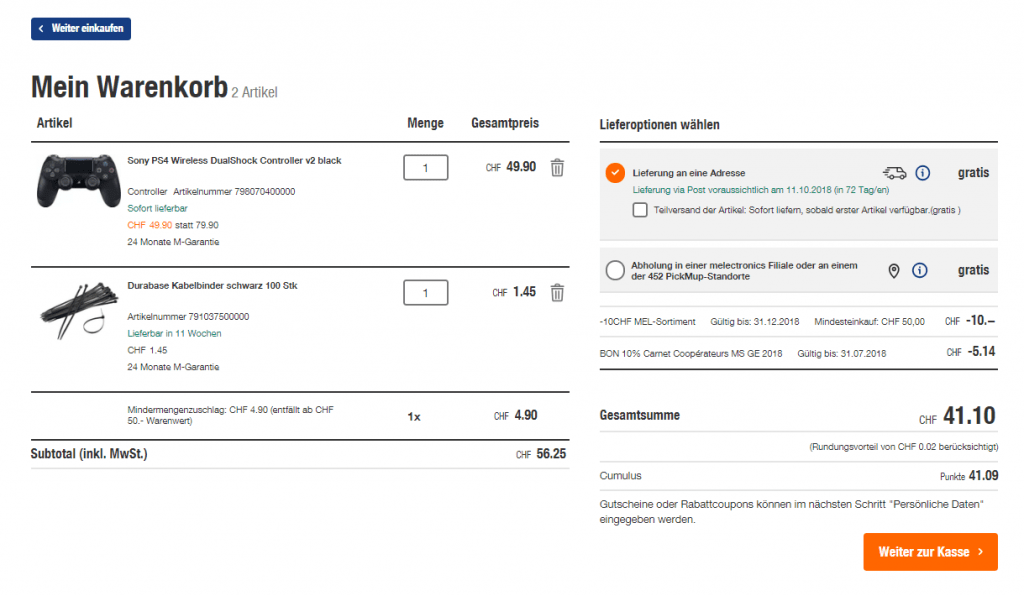Click the back chevron in 'Weiter einkaufen'
The width and height of the screenshot is (1024, 596).
coord(41,29)
